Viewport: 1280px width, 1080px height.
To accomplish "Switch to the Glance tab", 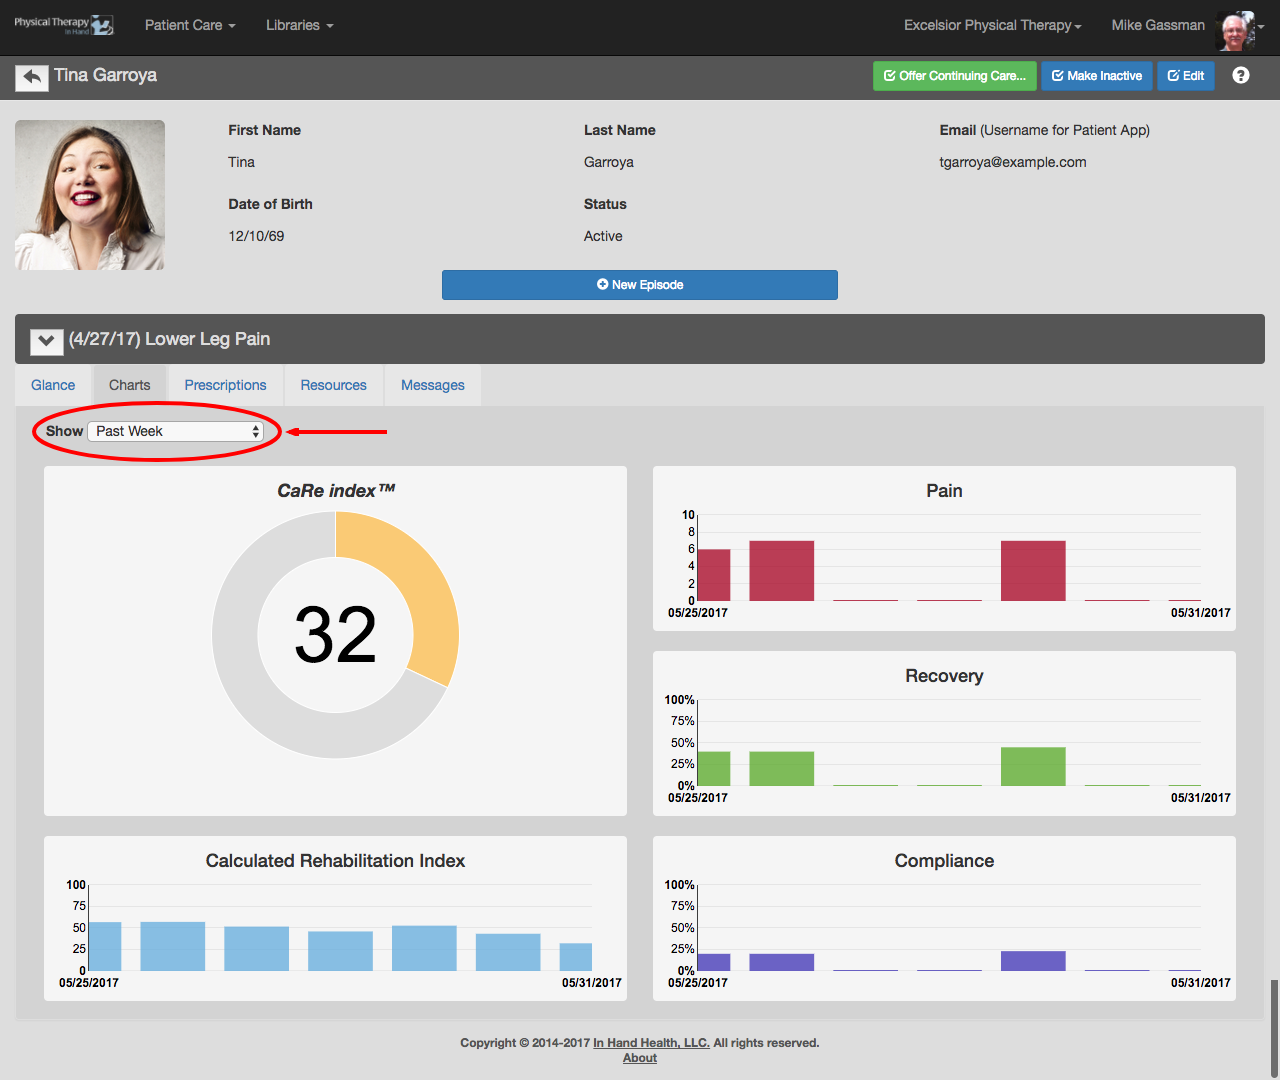I will (x=53, y=385).
